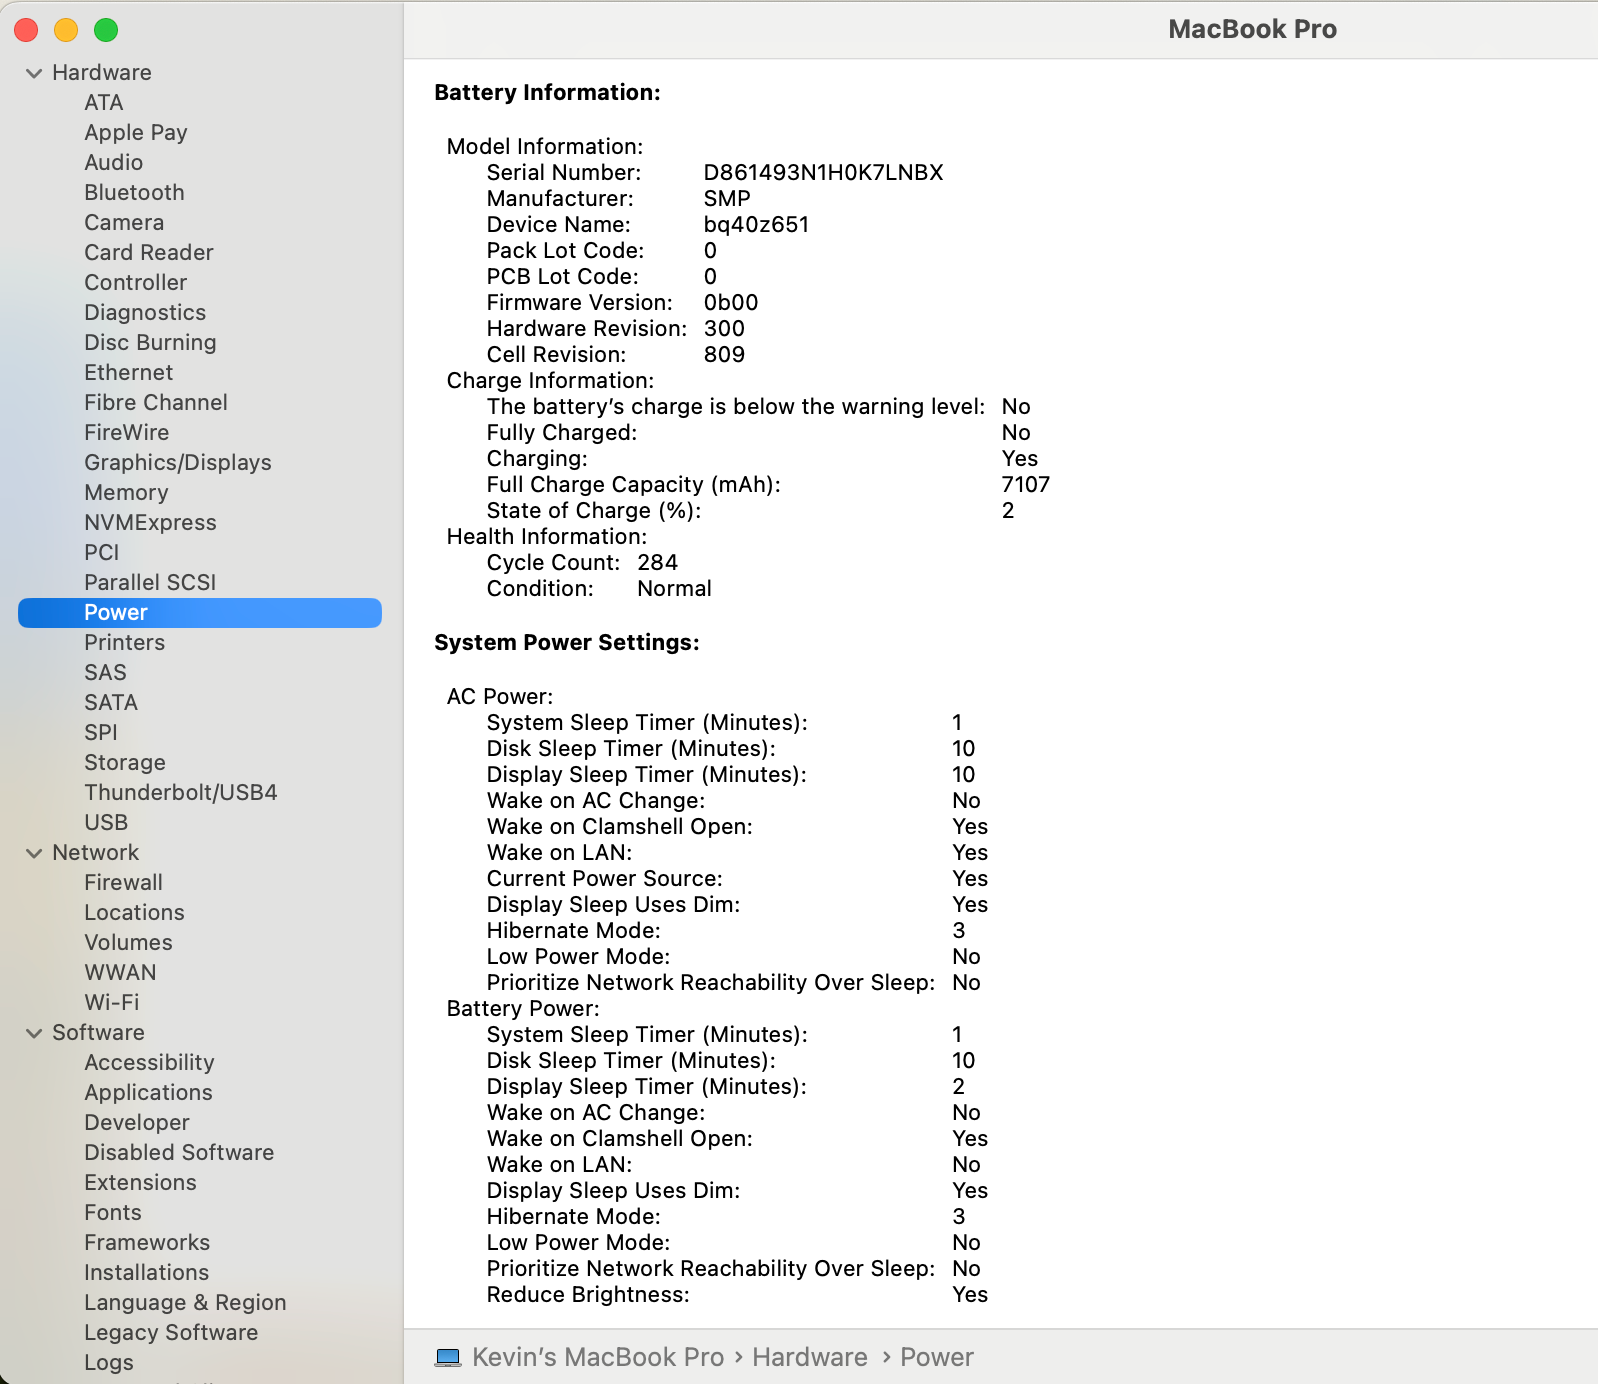Select the highlighted Power item
Image resolution: width=1598 pixels, height=1384 pixels.
(x=116, y=612)
